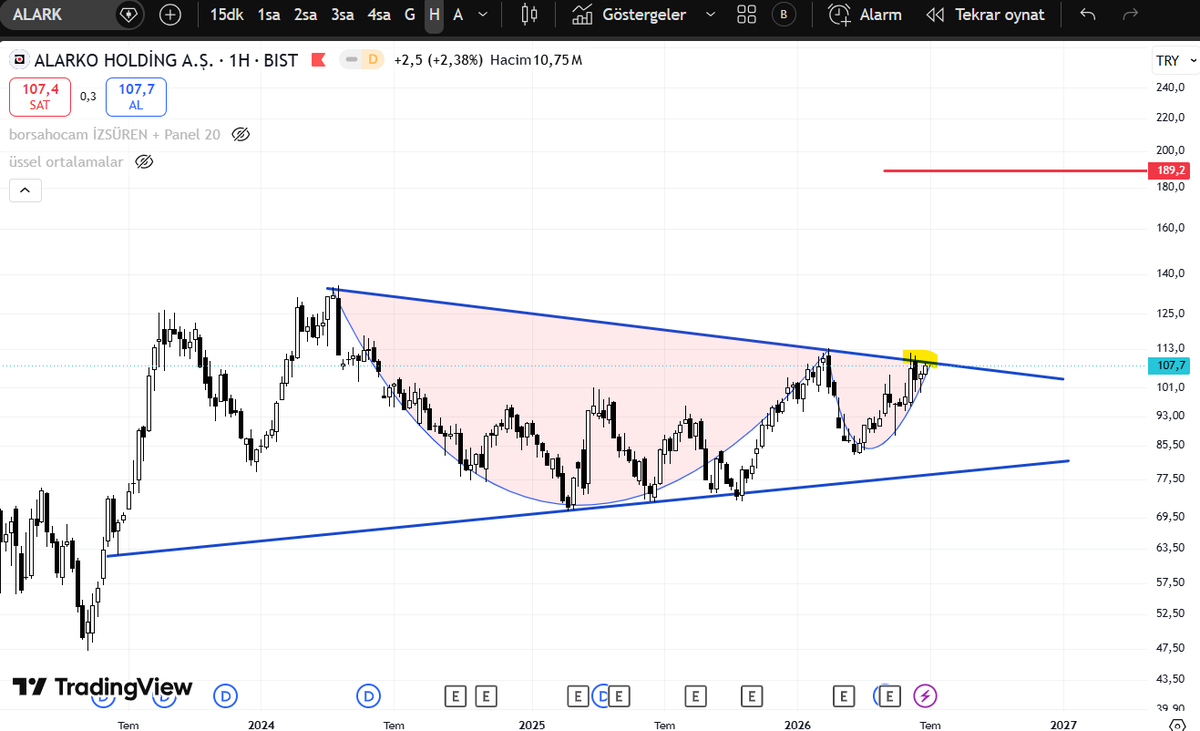Click the purple lightning event marker

(927, 695)
